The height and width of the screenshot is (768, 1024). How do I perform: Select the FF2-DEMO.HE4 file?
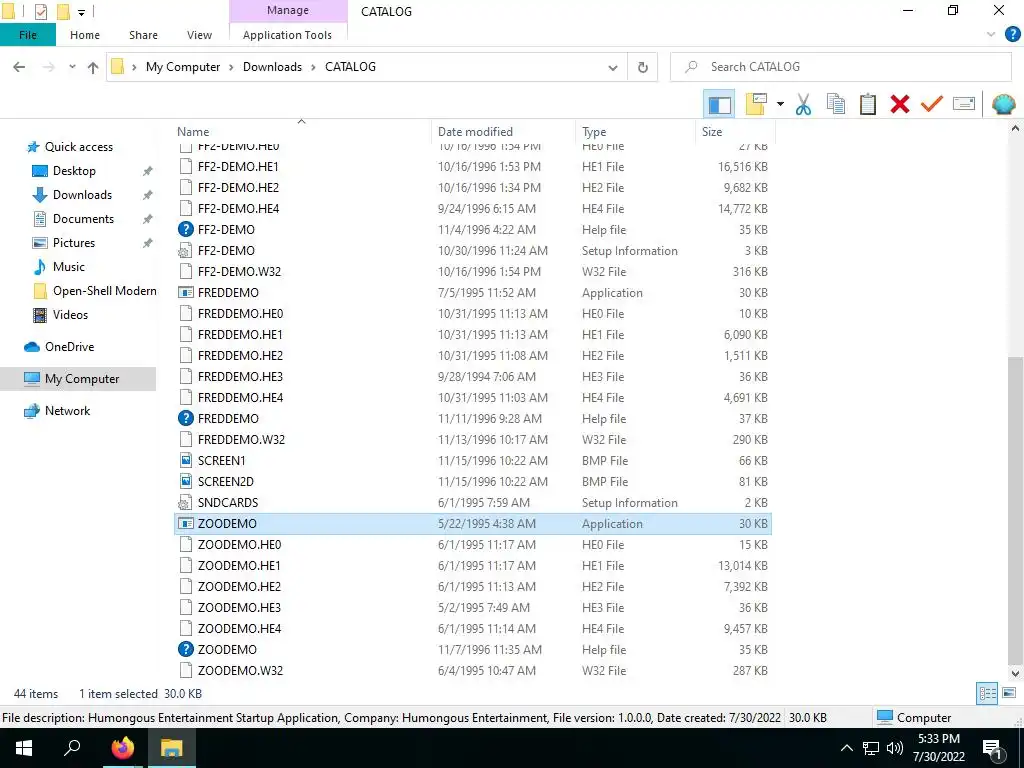point(473,209)
